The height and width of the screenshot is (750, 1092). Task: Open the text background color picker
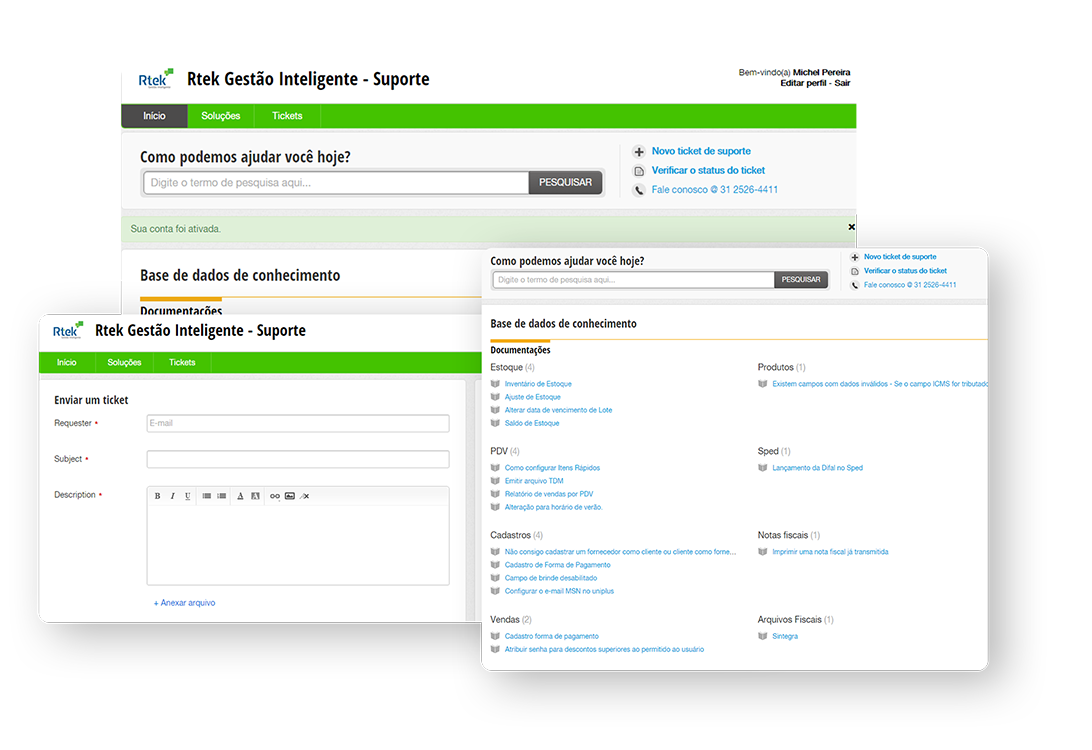point(255,496)
